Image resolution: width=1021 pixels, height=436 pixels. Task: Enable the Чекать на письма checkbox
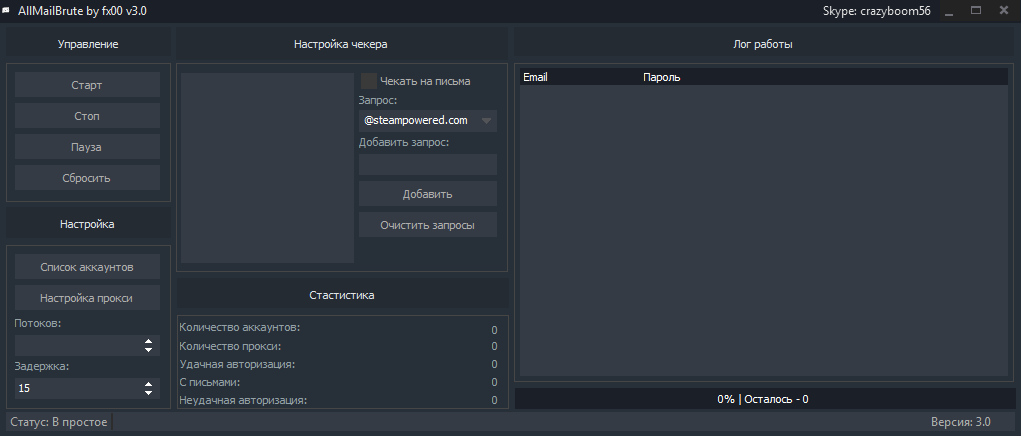pyautogui.click(x=369, y=81)
